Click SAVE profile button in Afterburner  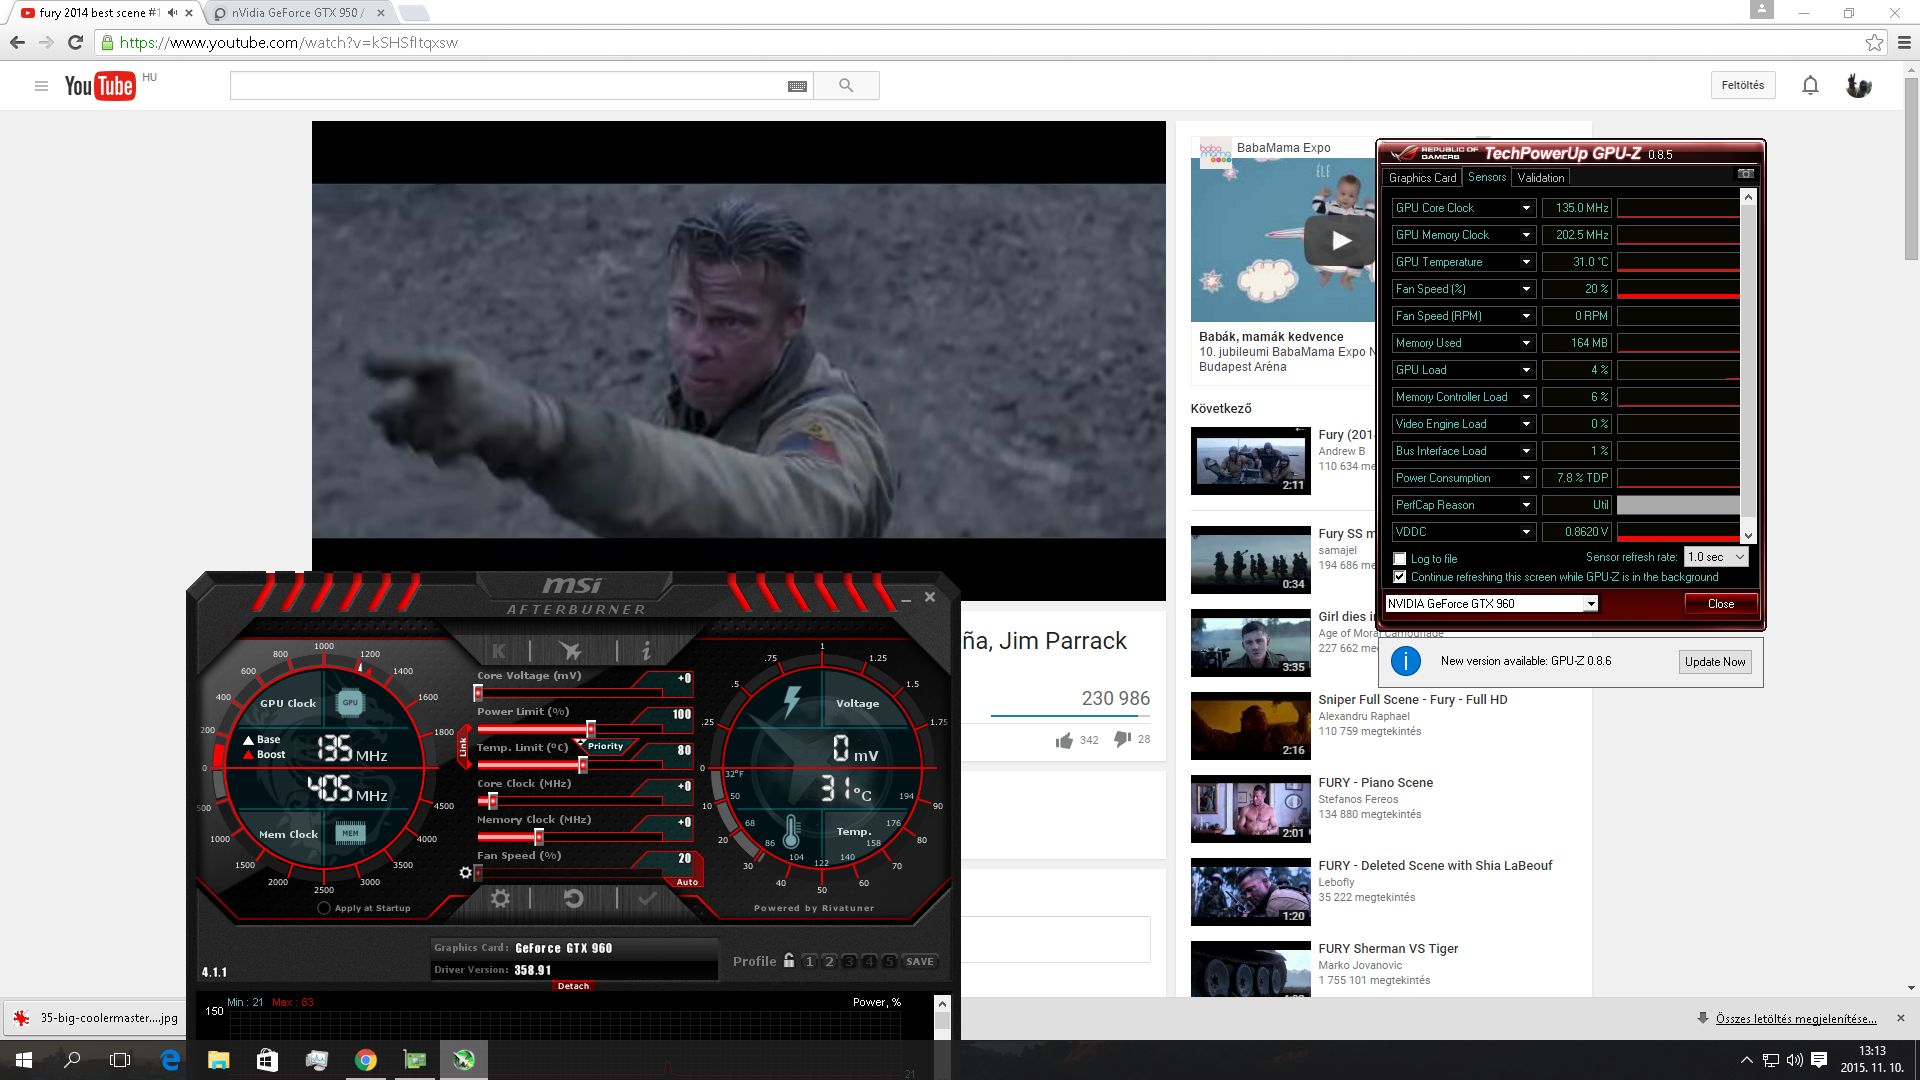click(919, 961)
